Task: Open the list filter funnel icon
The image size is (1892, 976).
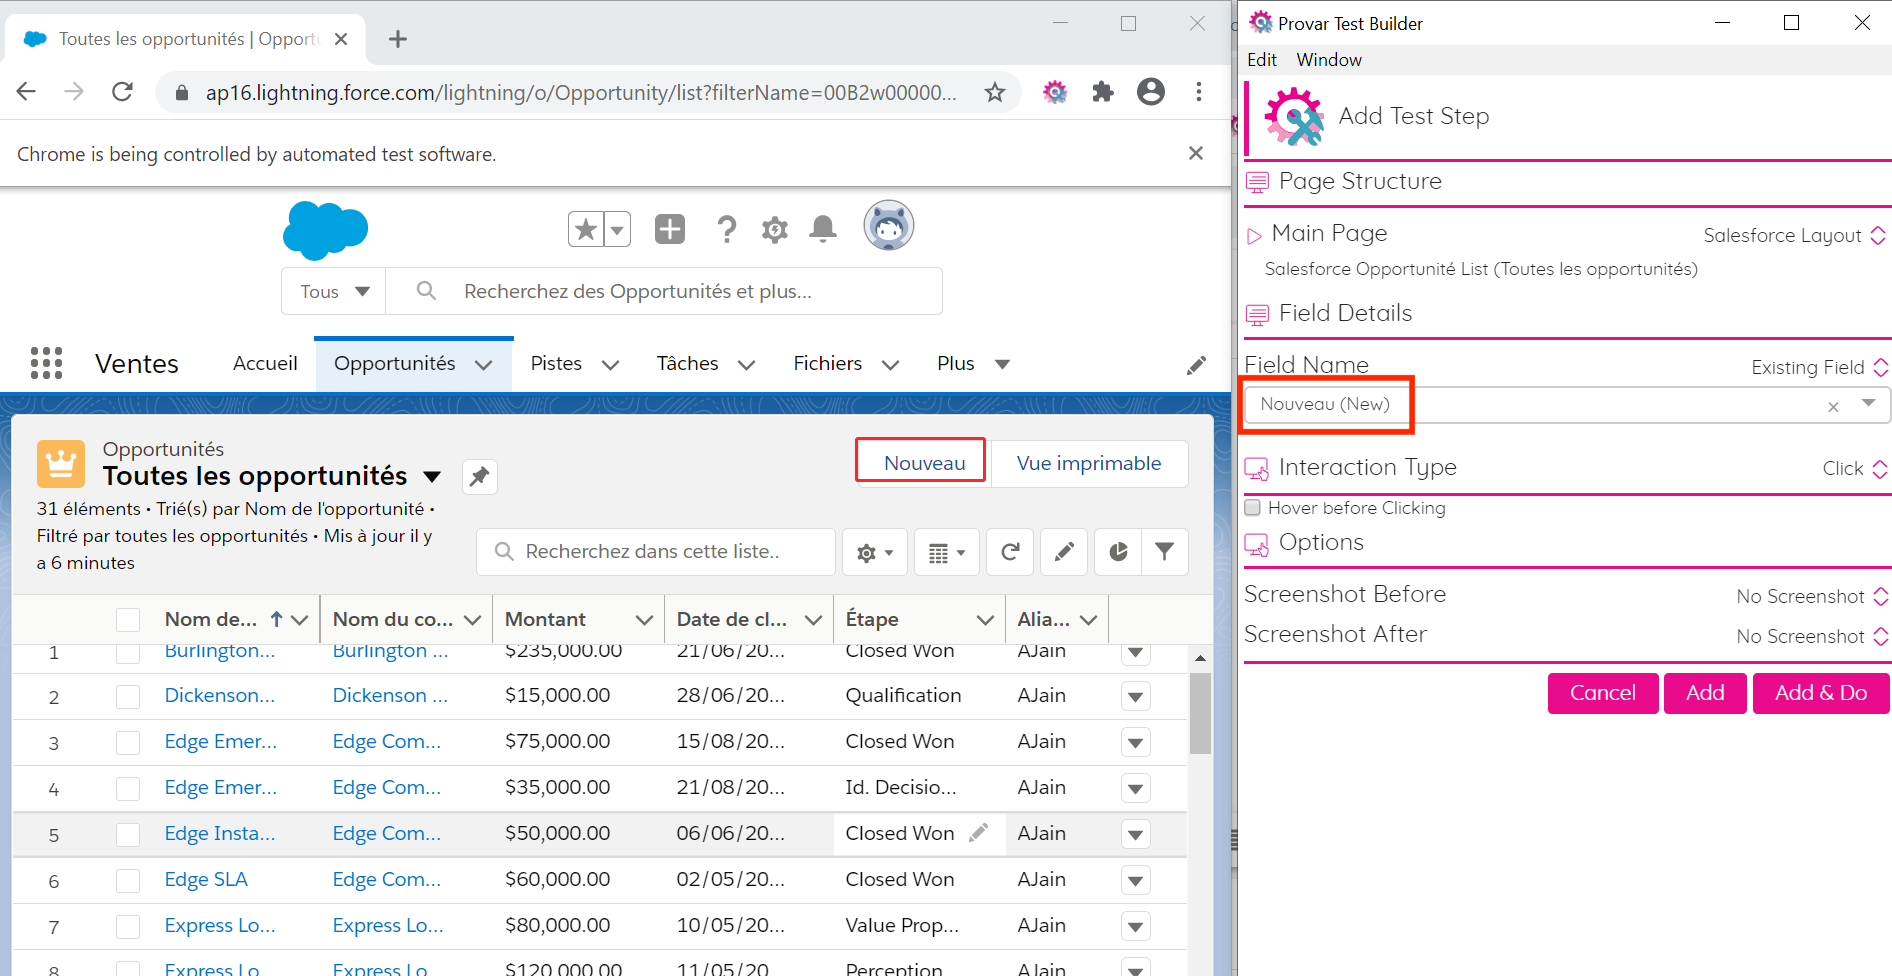Action: [1165, 552]
